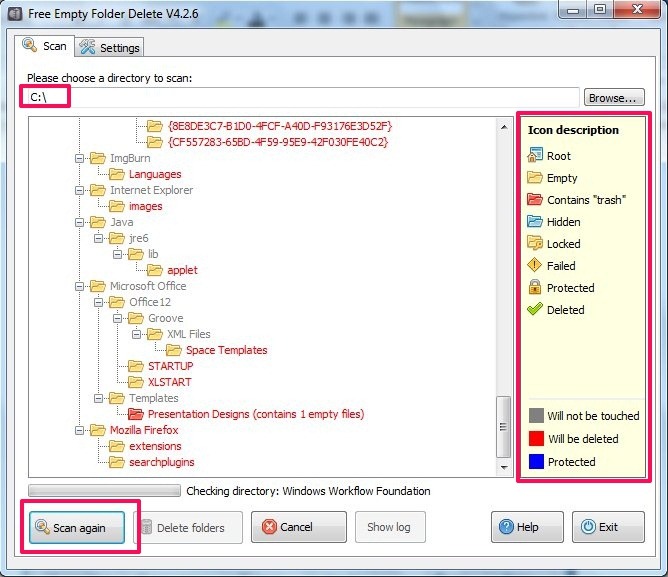Click the folder icon beside STARTUP
This screenshot has width=668, height=577.
[x=136, y=366]
